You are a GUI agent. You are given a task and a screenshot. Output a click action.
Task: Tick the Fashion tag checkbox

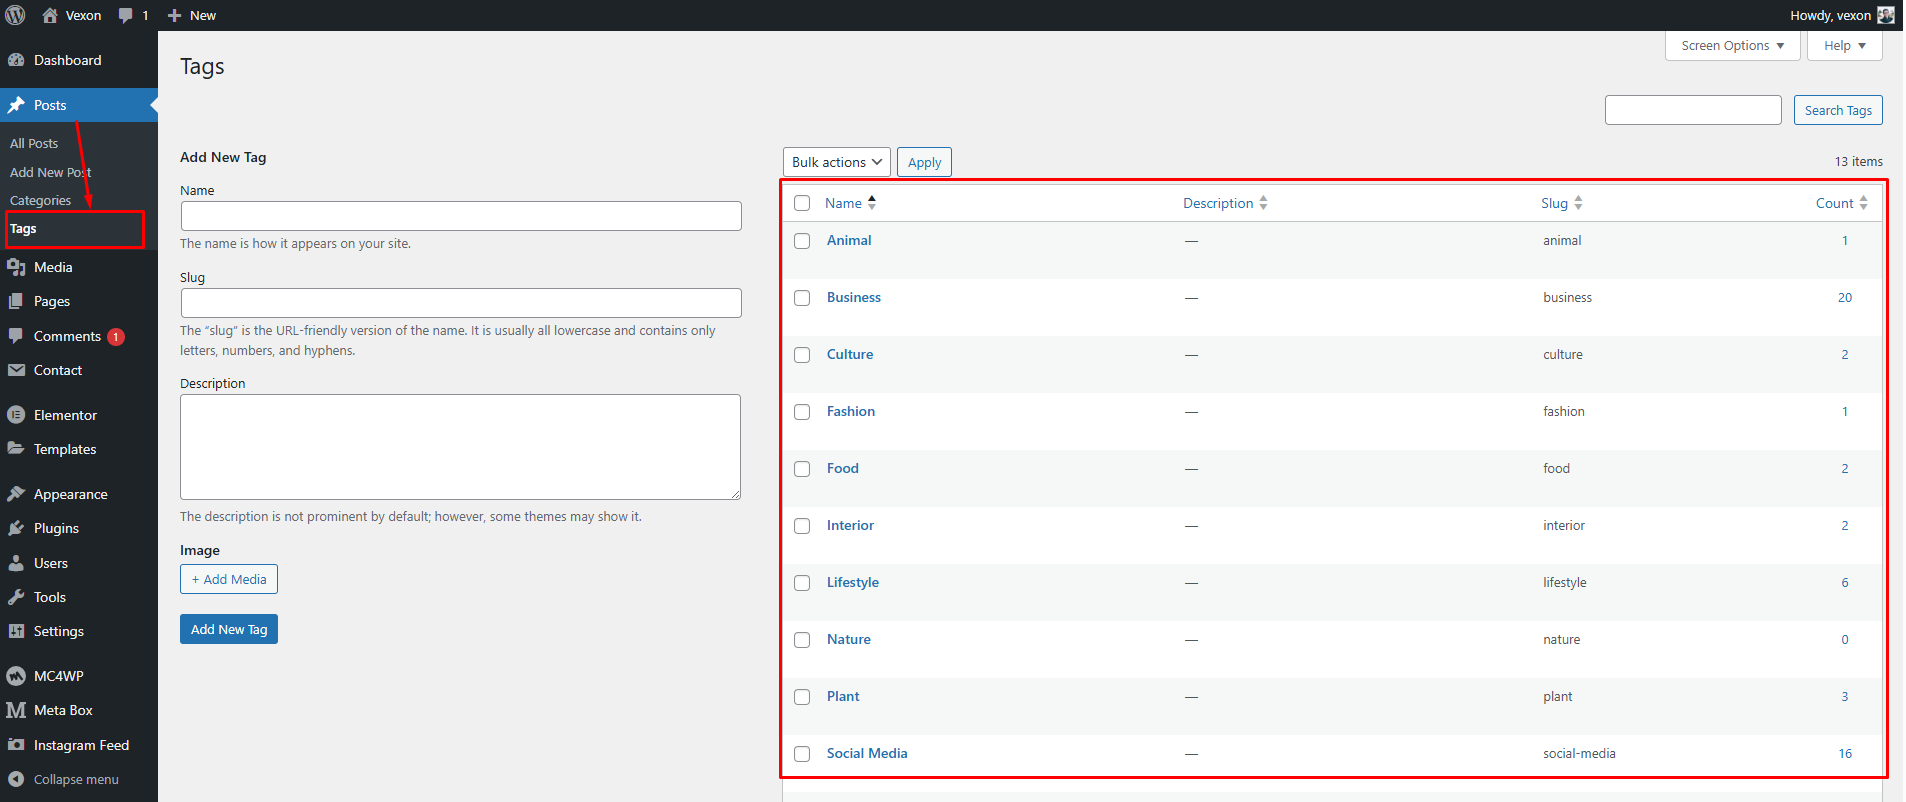[802, 412]
